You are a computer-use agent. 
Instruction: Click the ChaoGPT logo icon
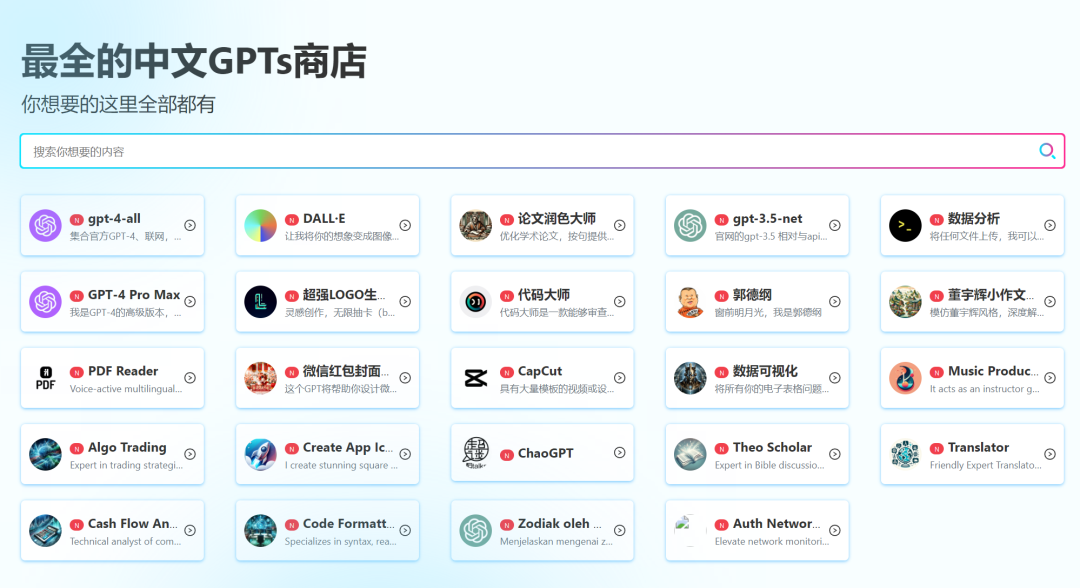coord(475,453)
